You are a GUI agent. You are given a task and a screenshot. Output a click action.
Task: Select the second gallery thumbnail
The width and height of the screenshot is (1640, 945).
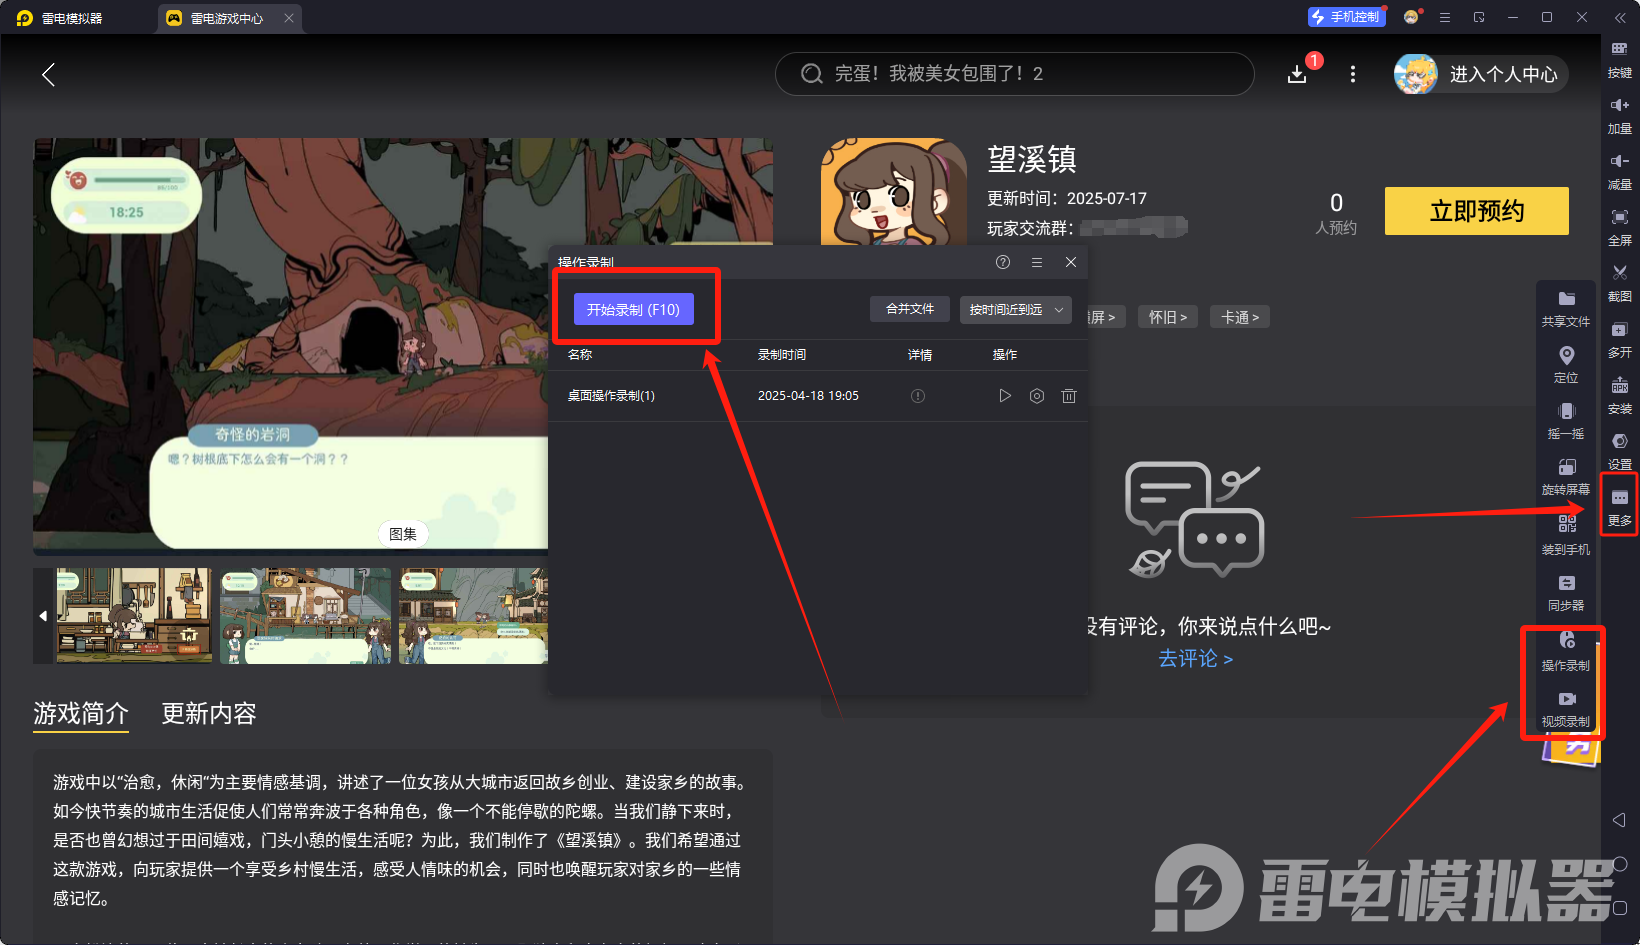[x=305, y=616]
